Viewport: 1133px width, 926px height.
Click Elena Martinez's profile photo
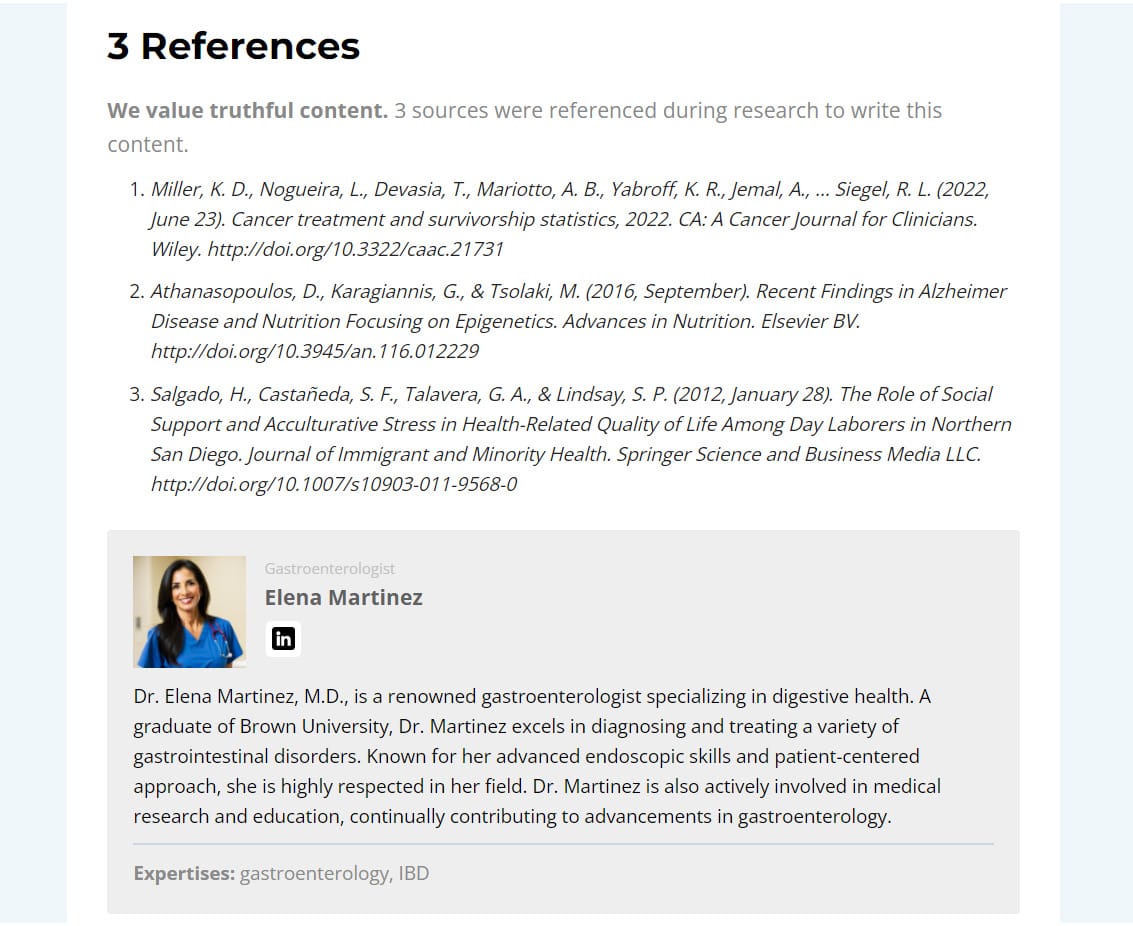click(189, 612)
